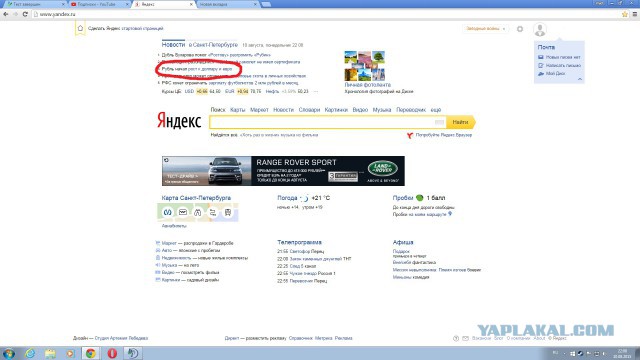Open Internet Explorer from taskbar
This screenshot has height=360, width=640.
[x=30, y=353]
